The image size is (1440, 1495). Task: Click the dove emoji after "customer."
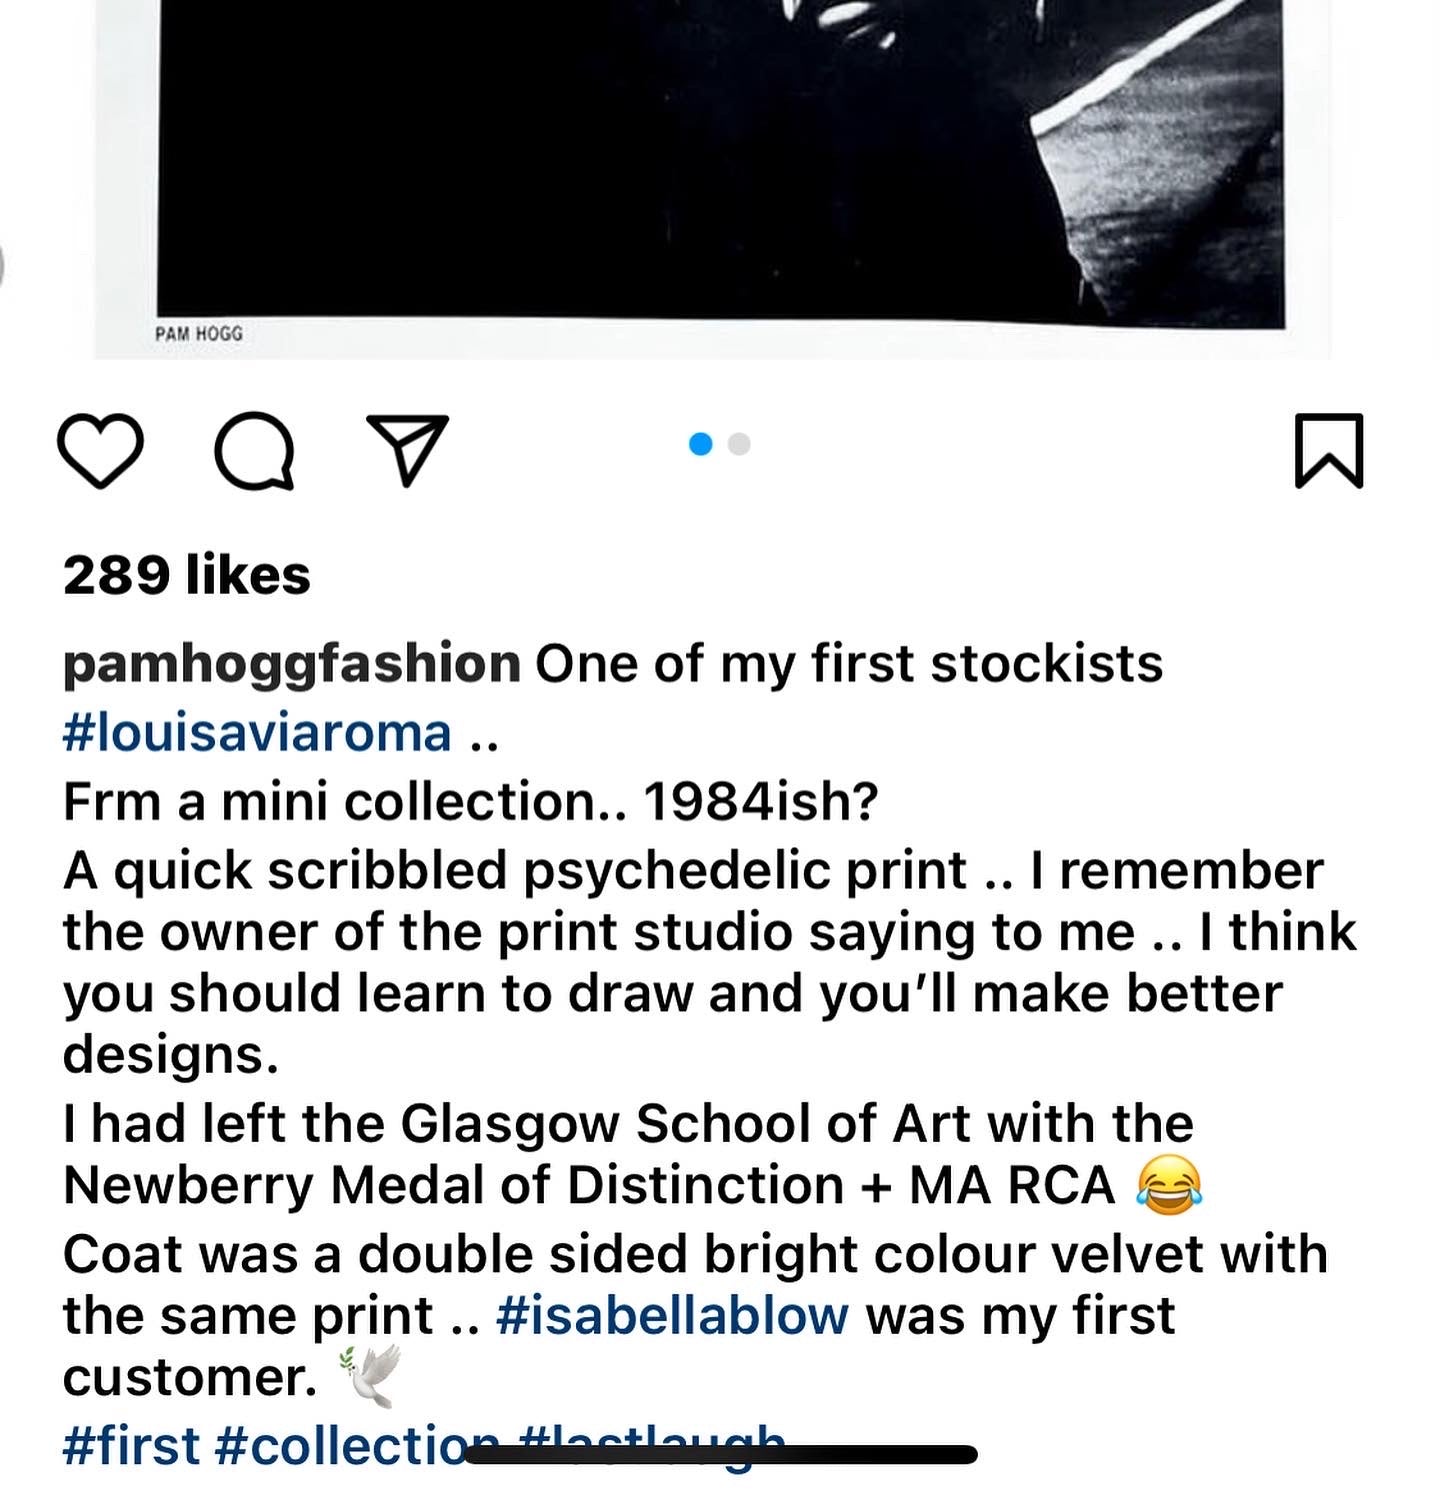[x=370, y=1376]
